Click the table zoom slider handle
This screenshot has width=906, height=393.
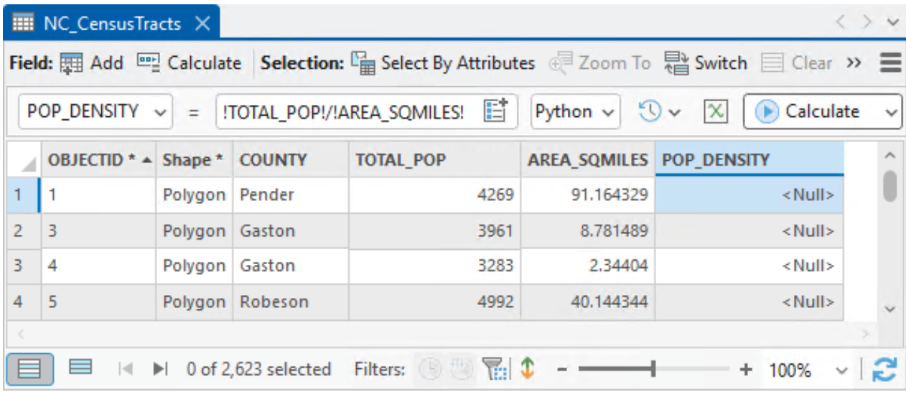(652, 368)
